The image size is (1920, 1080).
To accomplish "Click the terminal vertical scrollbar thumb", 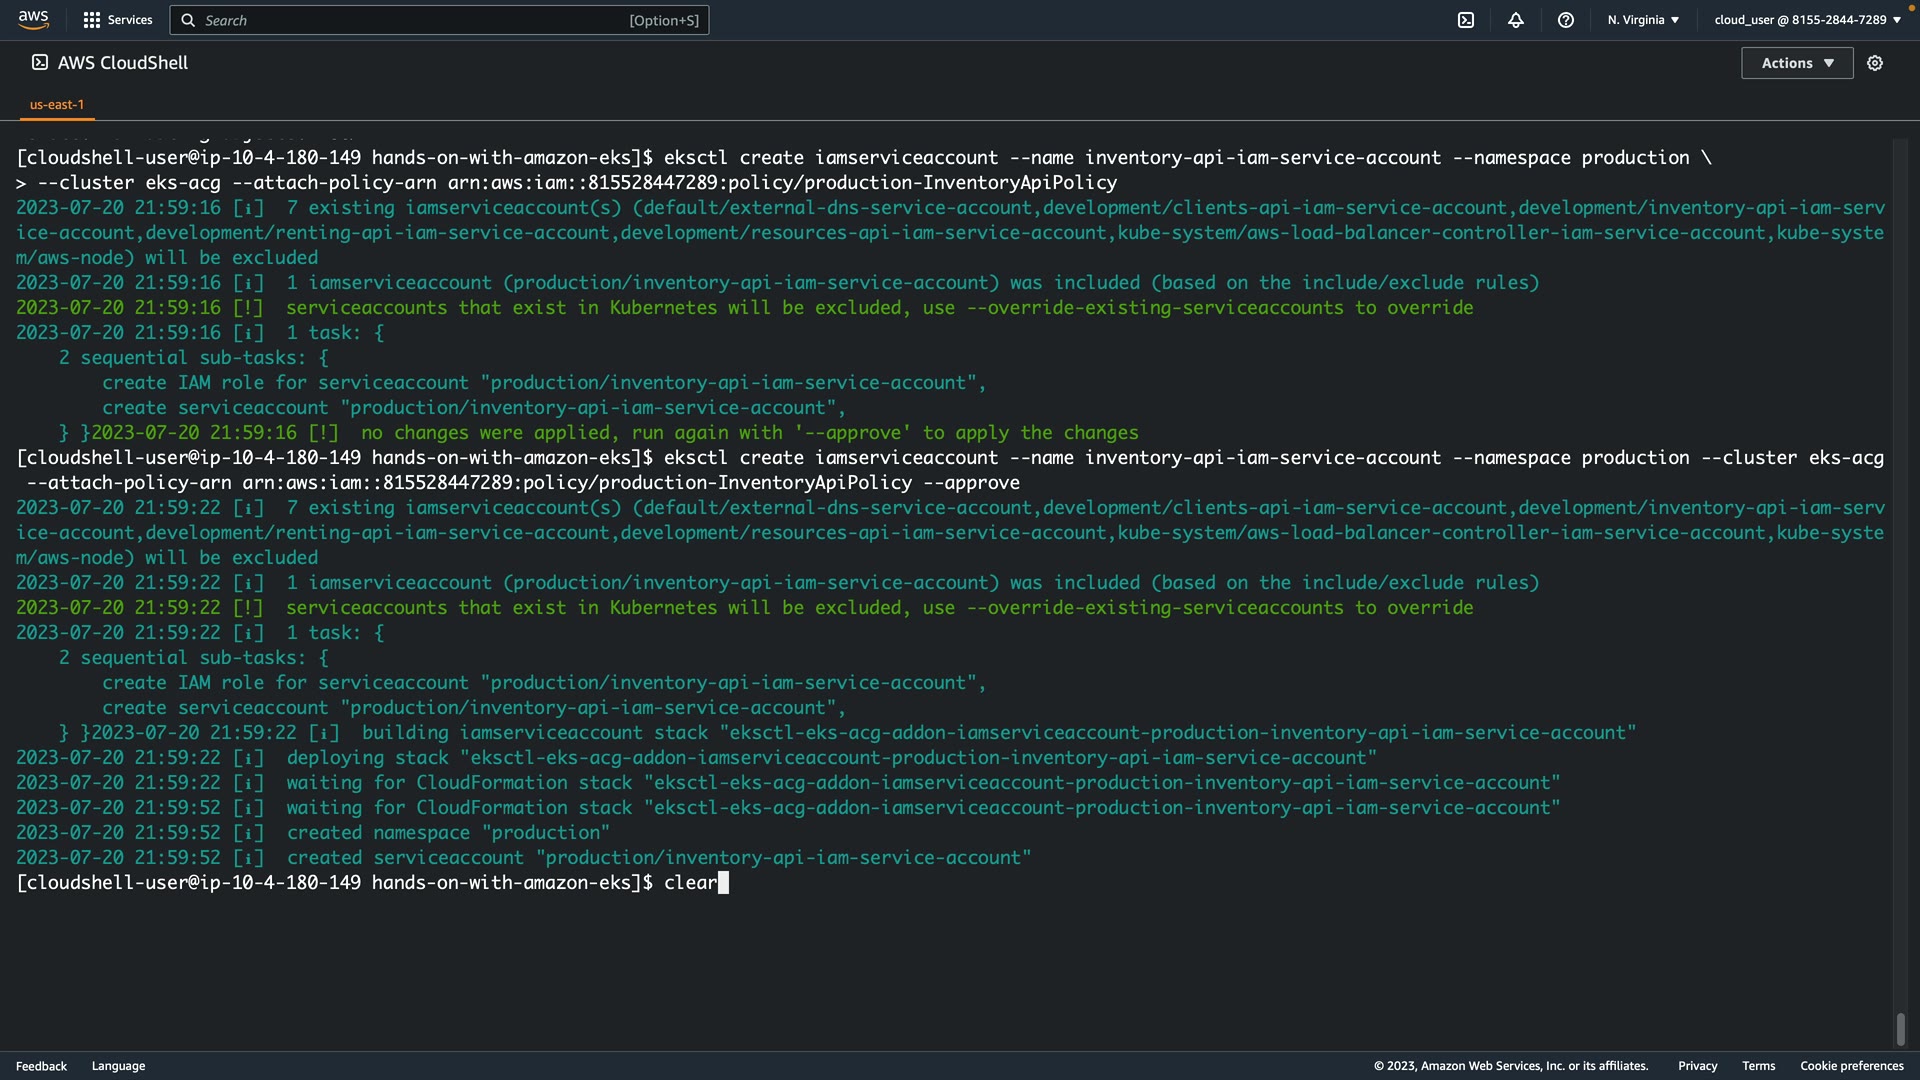I will pyautogui.click(x=1900, y=1028).
